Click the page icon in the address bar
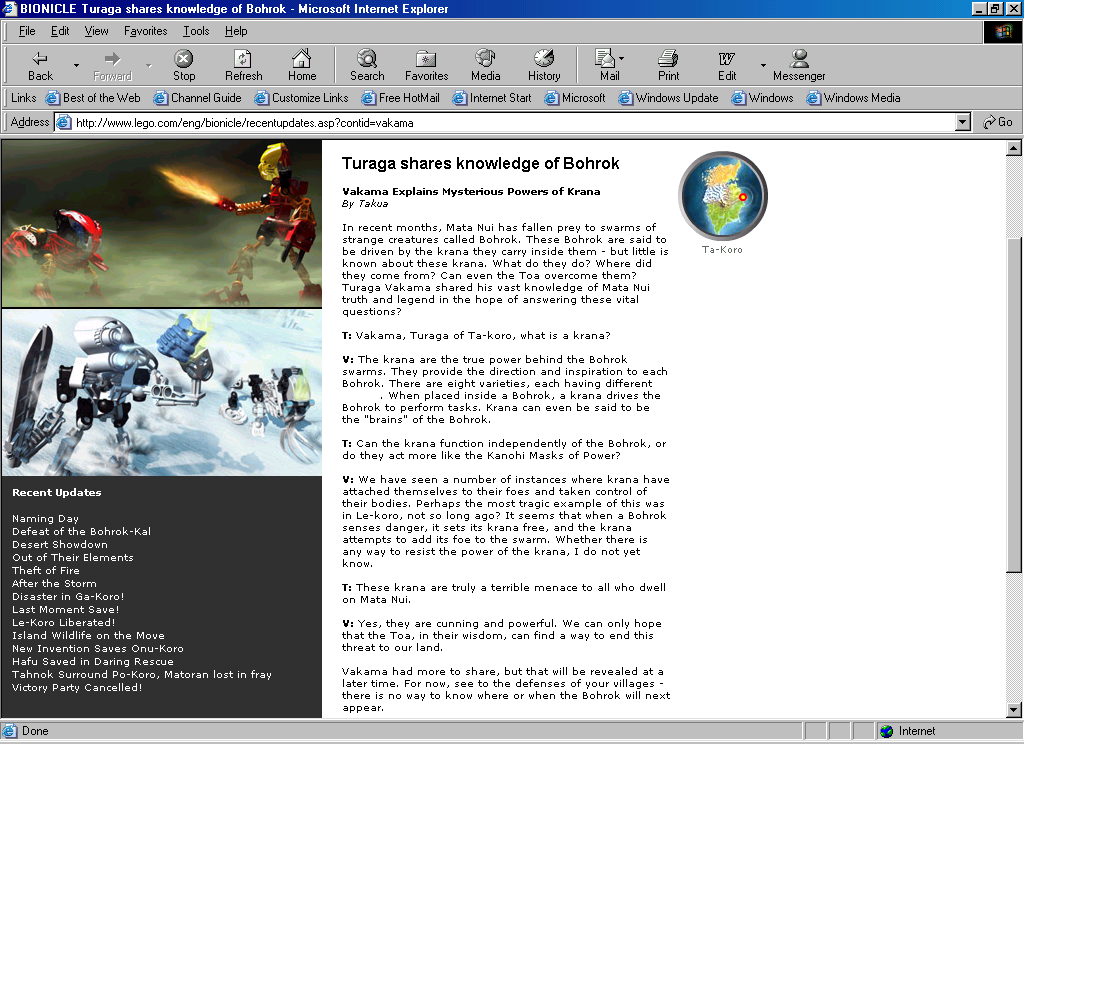The height and width of the screenshot is (1000, 1100). tap(64, 123)
